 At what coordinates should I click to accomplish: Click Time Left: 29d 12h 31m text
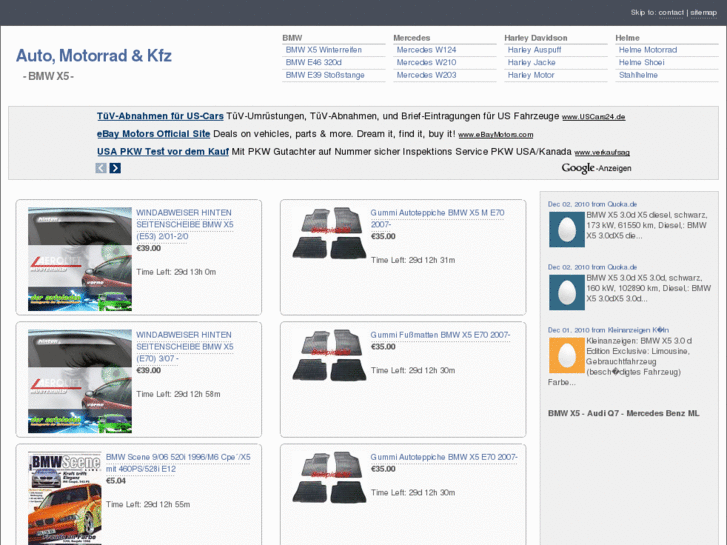tap(413, 260)
